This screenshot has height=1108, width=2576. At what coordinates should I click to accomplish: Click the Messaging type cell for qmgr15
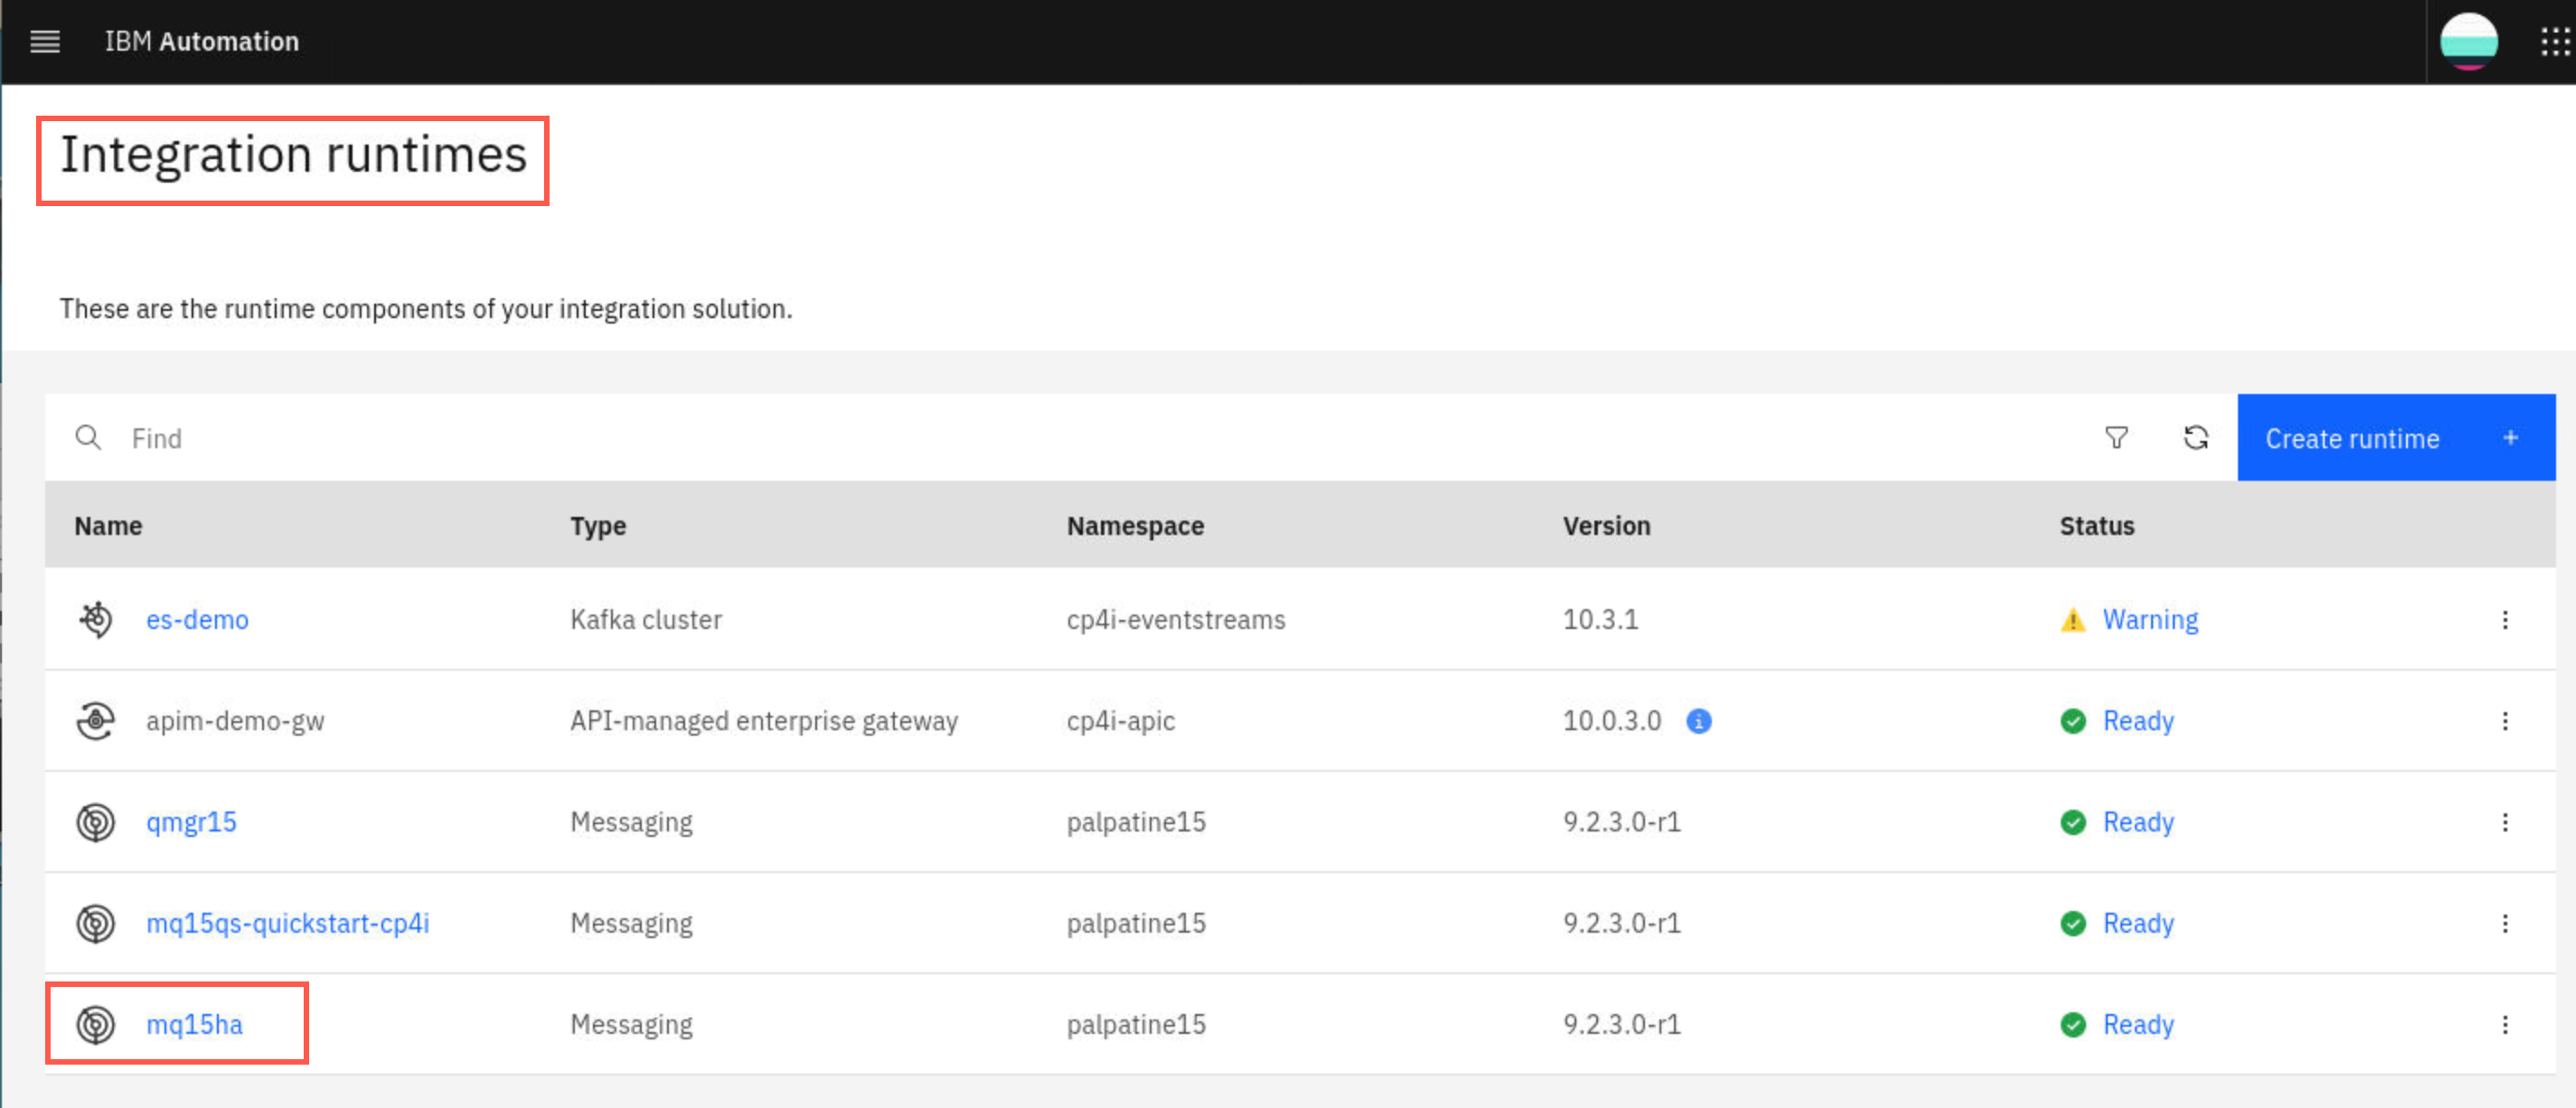point(631,822)
